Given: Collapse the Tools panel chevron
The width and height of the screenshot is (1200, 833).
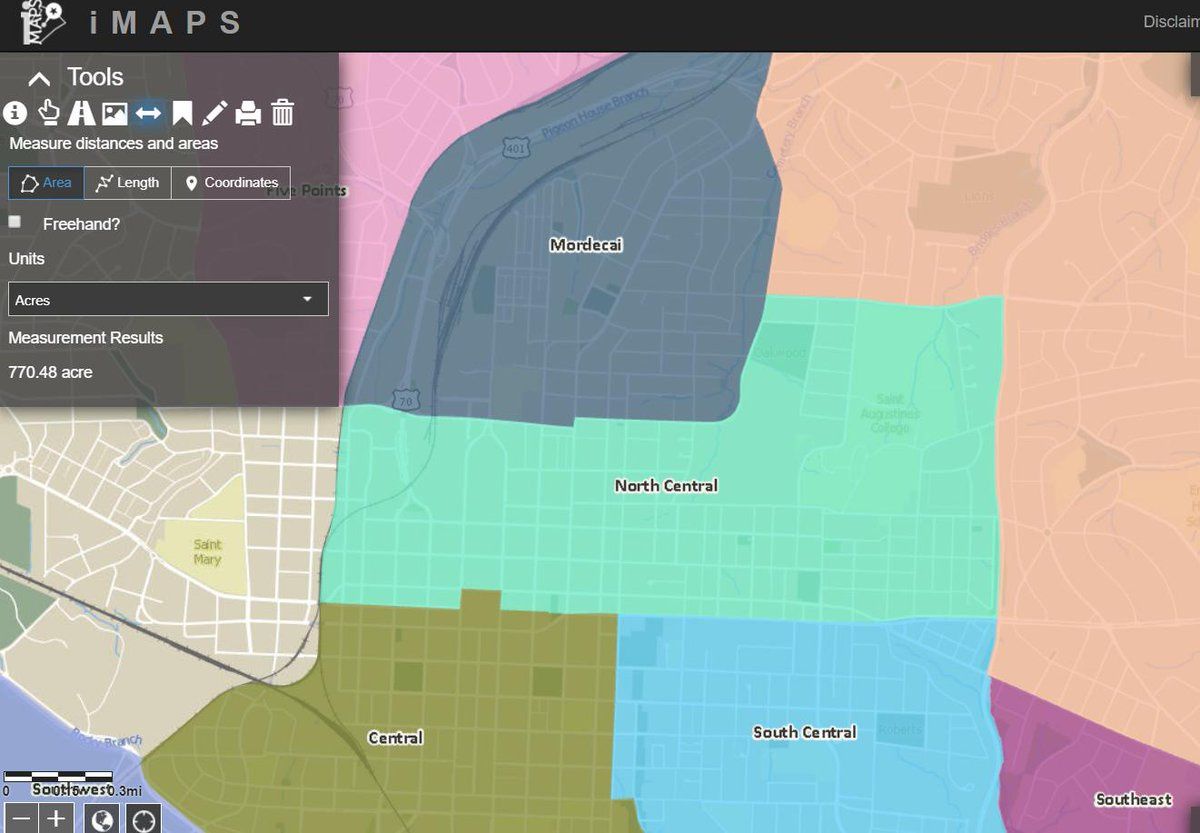Looking at the screenshot, I should point(39,79).
